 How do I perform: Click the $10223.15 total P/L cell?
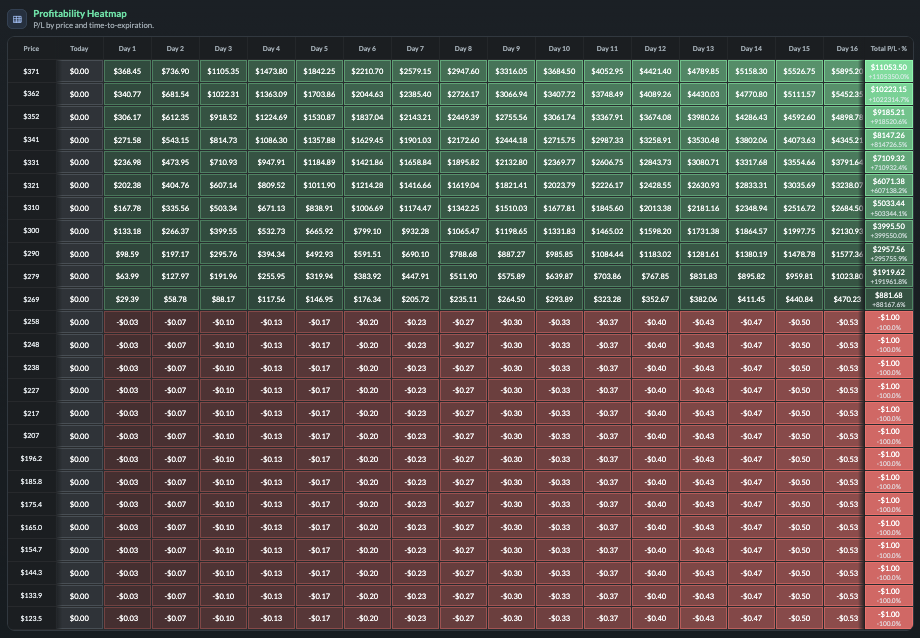(889, 94)
